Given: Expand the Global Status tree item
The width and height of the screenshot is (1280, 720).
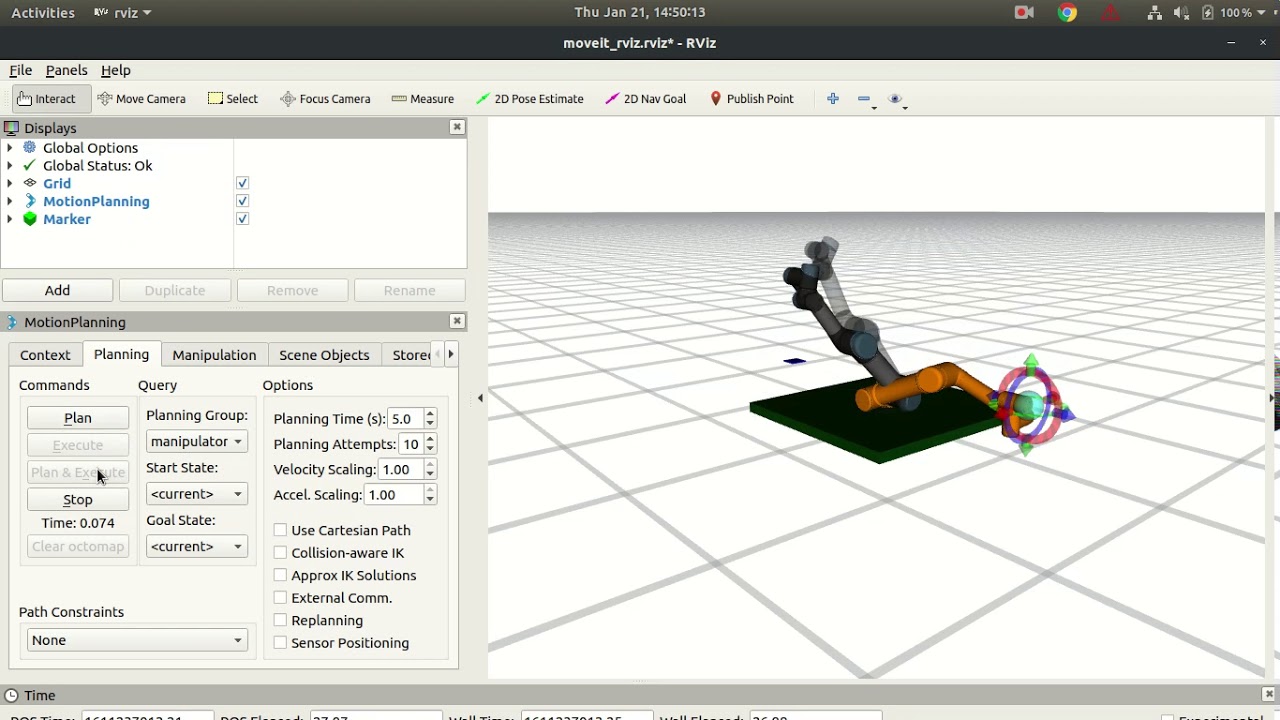Looking at the screenshot, I should [10, 166].
